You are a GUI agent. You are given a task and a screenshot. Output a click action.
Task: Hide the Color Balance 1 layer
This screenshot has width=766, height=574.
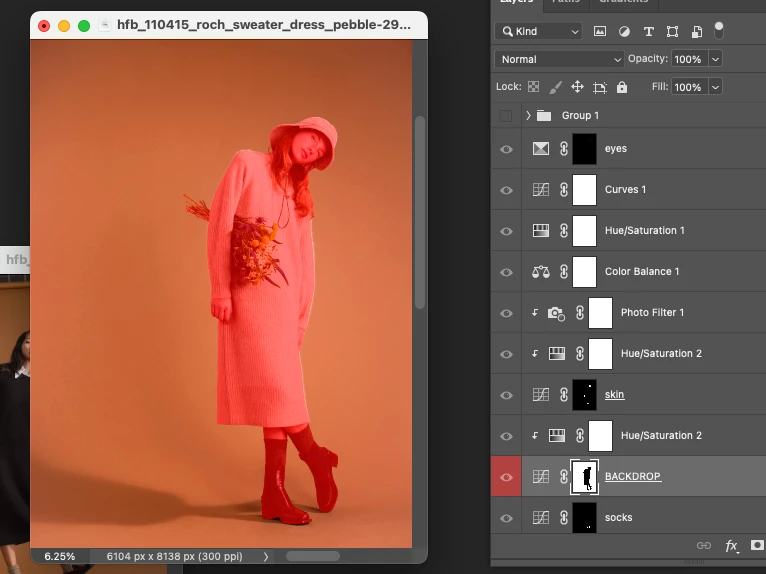coord(506,272)
